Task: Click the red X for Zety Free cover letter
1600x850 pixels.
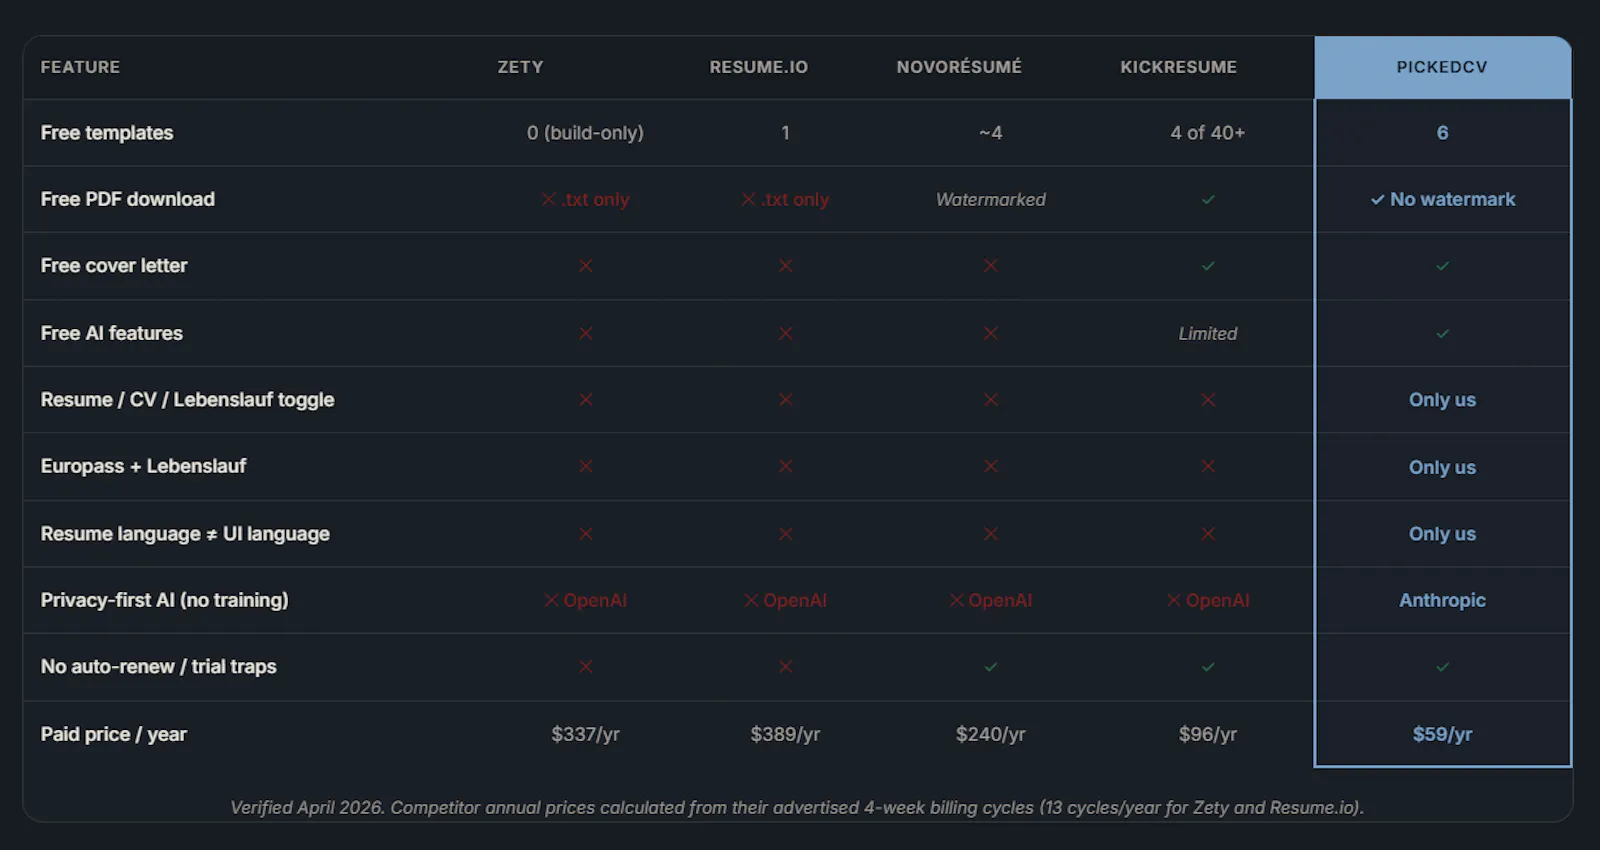Action: coord(586,266)
